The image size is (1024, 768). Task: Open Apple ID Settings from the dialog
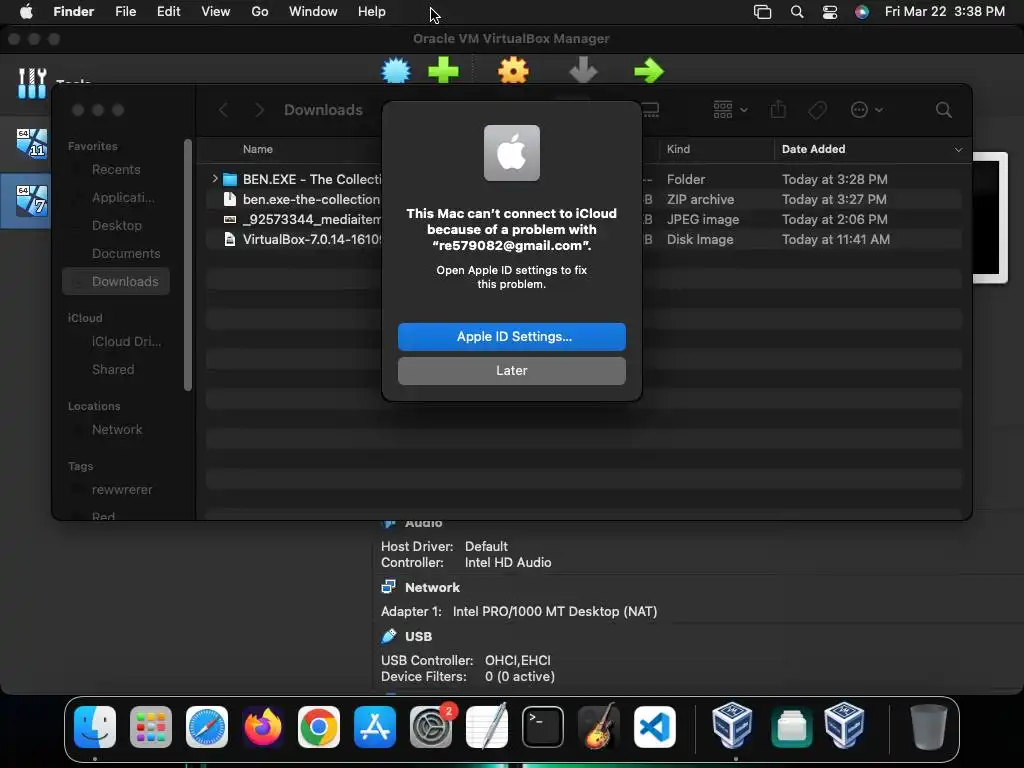tap(511, 336)
